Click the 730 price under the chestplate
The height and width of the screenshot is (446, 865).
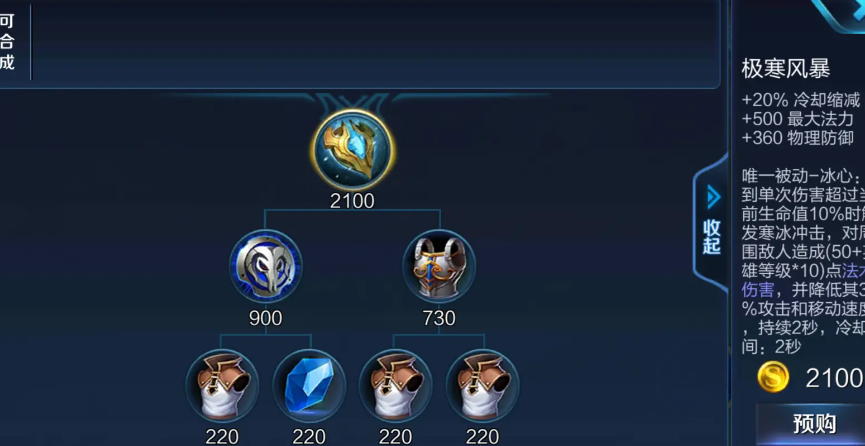tap(439, 318)
